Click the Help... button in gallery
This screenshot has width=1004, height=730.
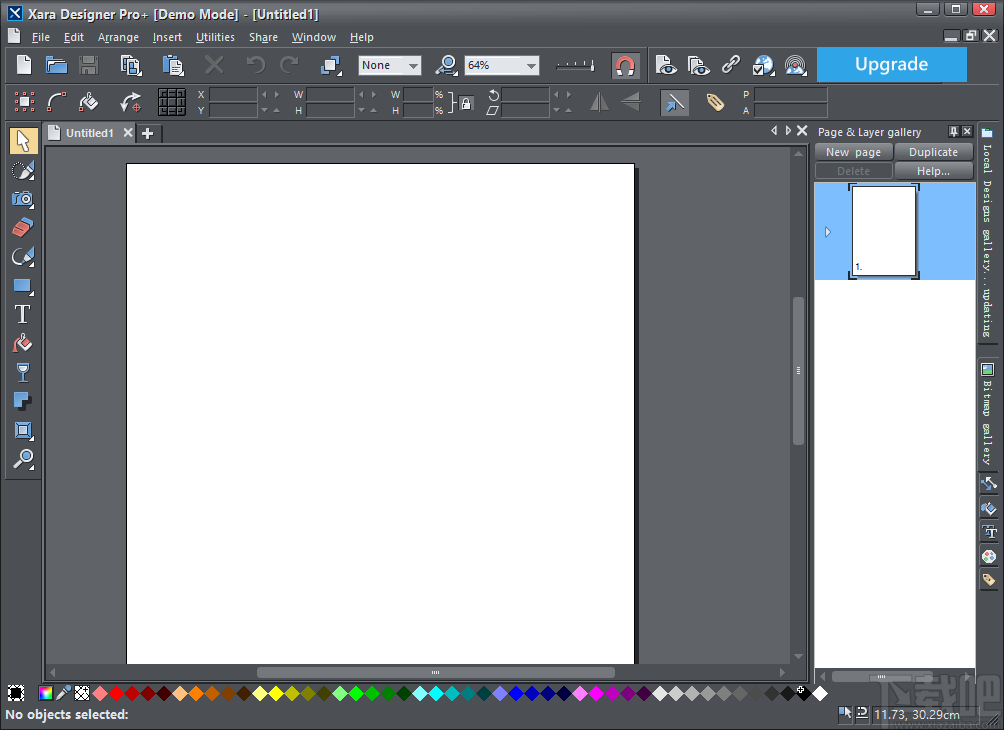[x=933, y=171]
